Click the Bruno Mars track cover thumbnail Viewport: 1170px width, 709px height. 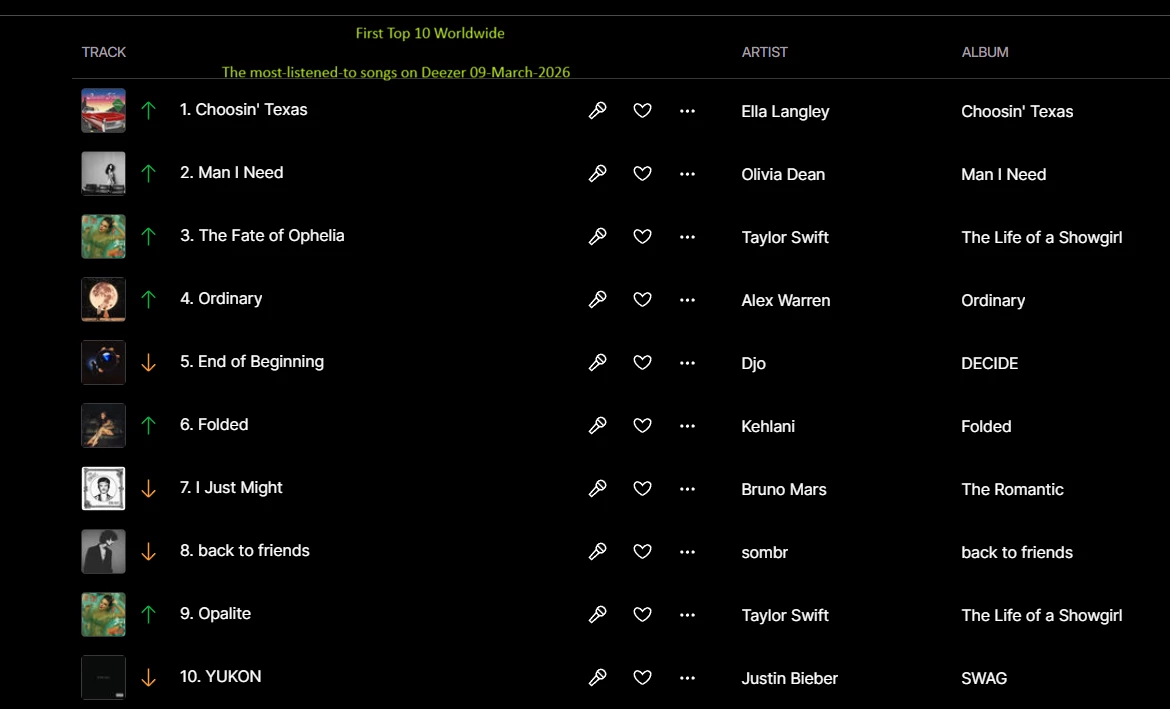(x=104, y=489)
